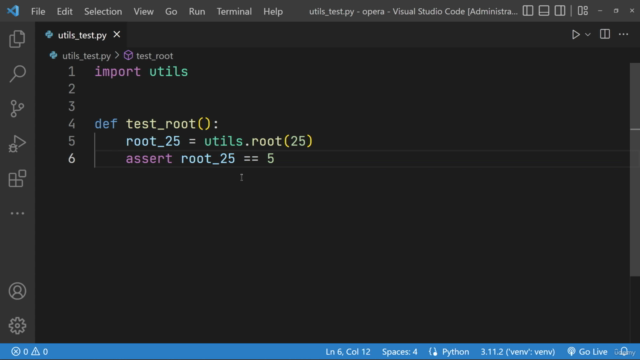The height and width of the screenshot is (360, 640).
Task: Open the Terminal menu
Action: click(x=234, y=11)
